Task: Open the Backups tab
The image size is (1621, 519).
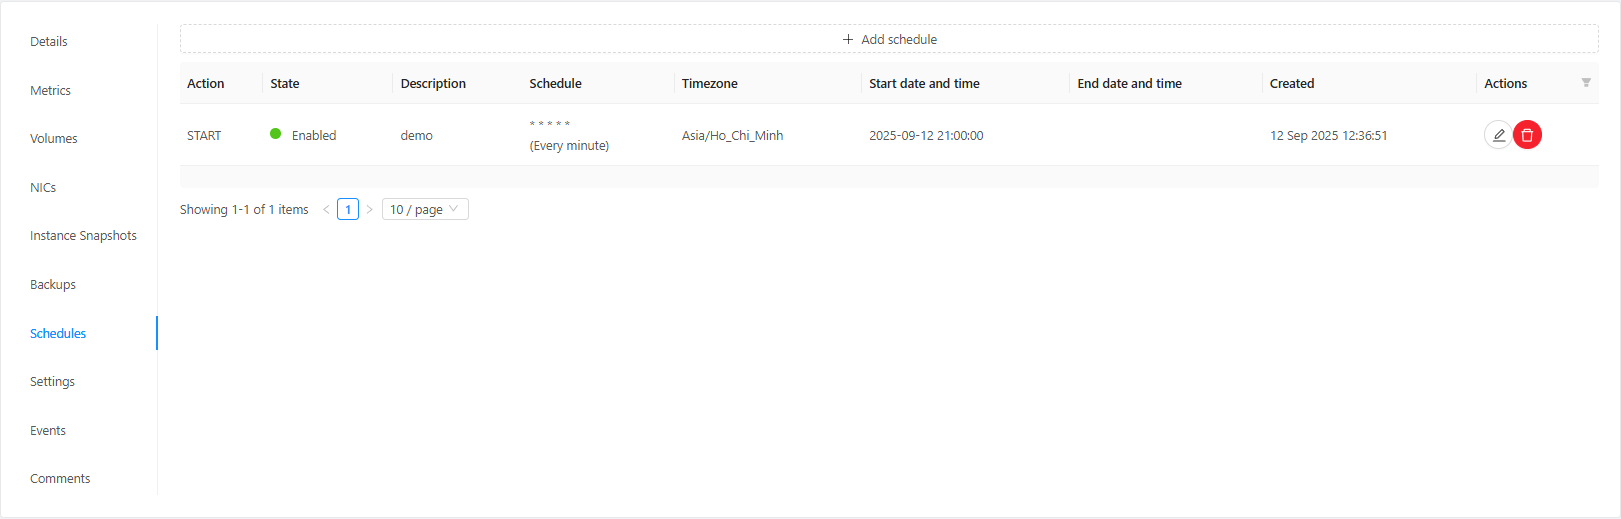Action: 53,285
